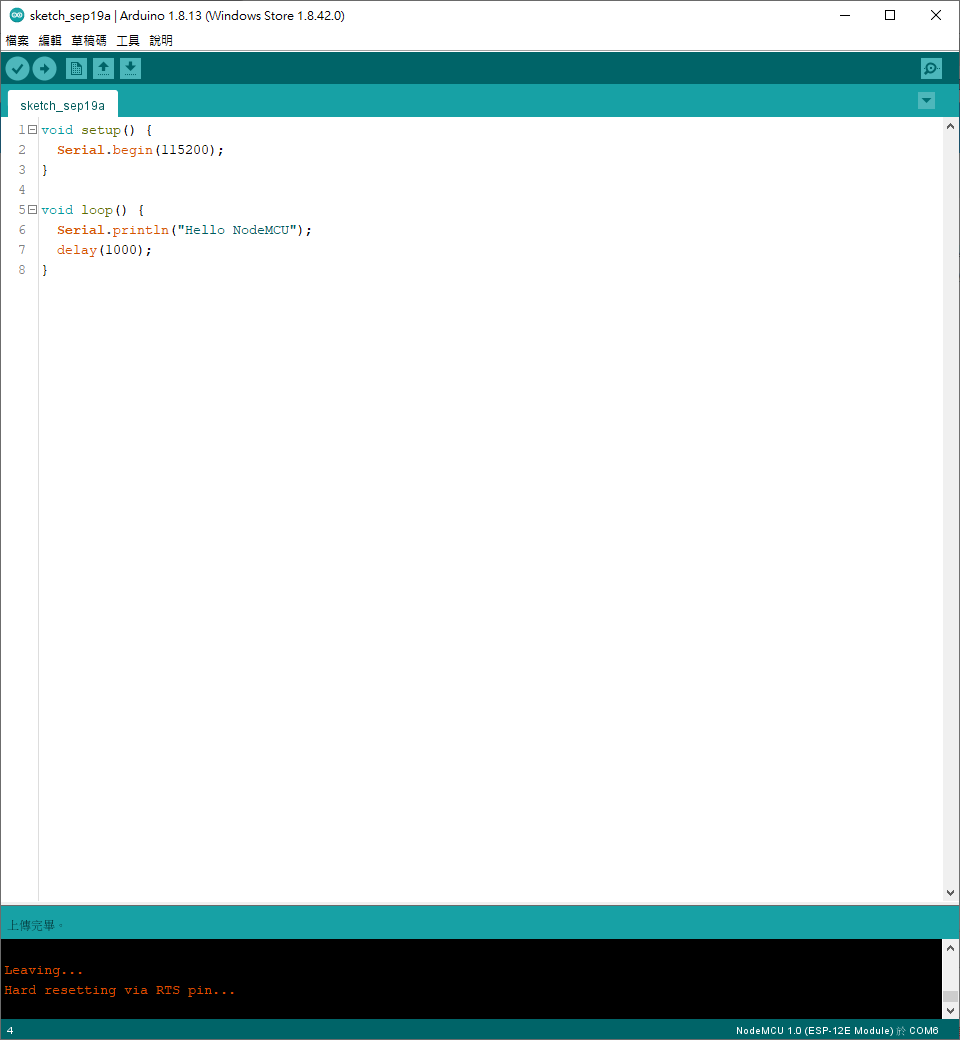Click editor scrollbar down arrow

pyautogui.click(x=950, y=893)
